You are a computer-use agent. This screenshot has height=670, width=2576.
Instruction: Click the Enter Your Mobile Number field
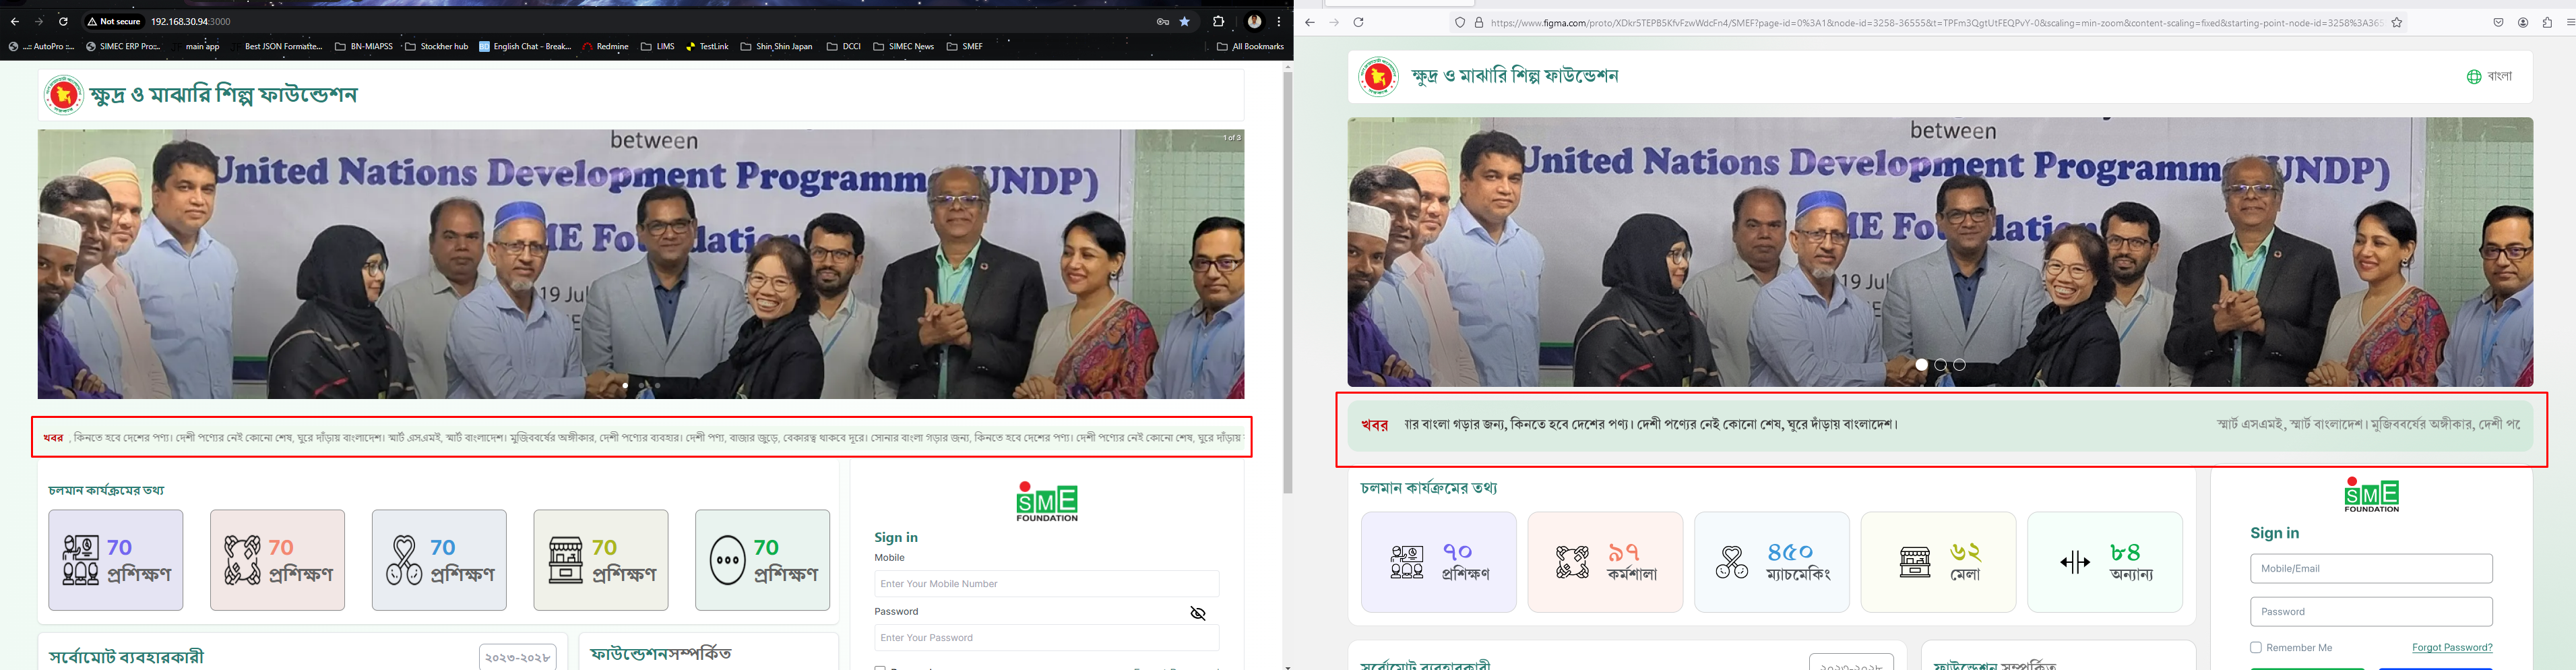[1046, 584]
